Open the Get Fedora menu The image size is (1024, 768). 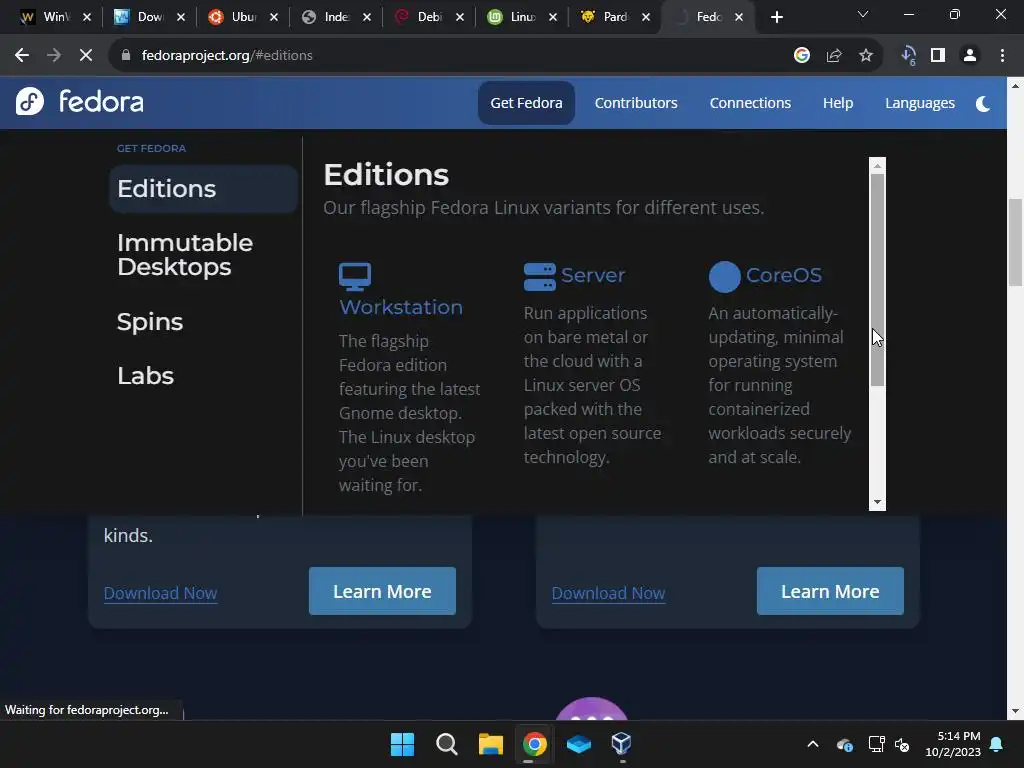526,103
